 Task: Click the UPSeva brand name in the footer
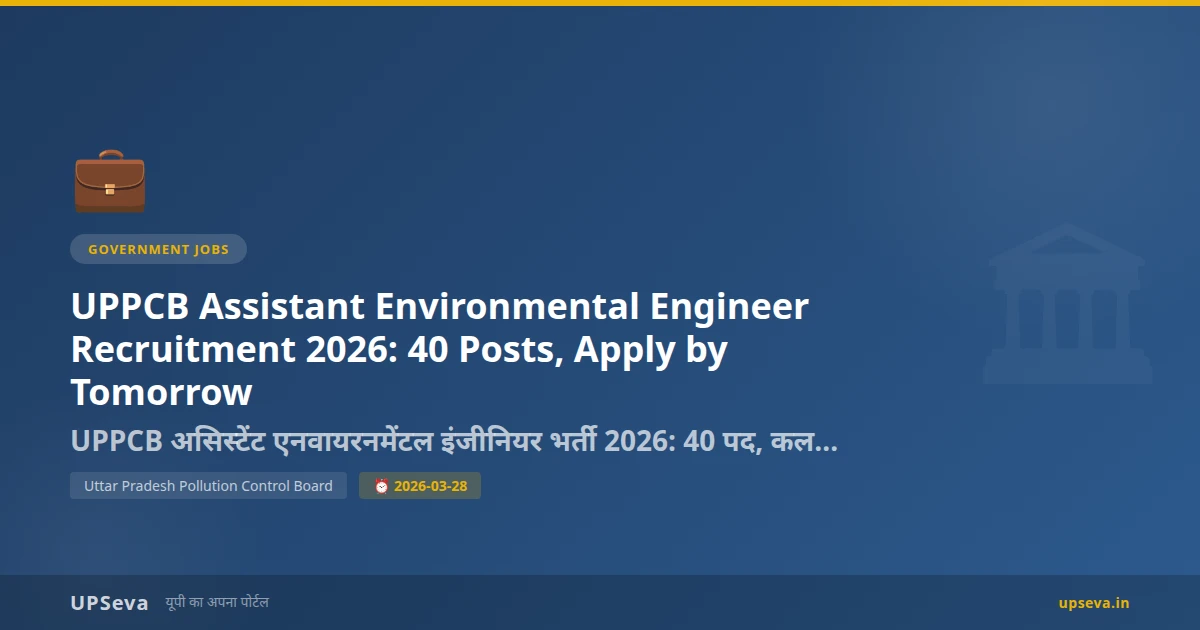109,603
